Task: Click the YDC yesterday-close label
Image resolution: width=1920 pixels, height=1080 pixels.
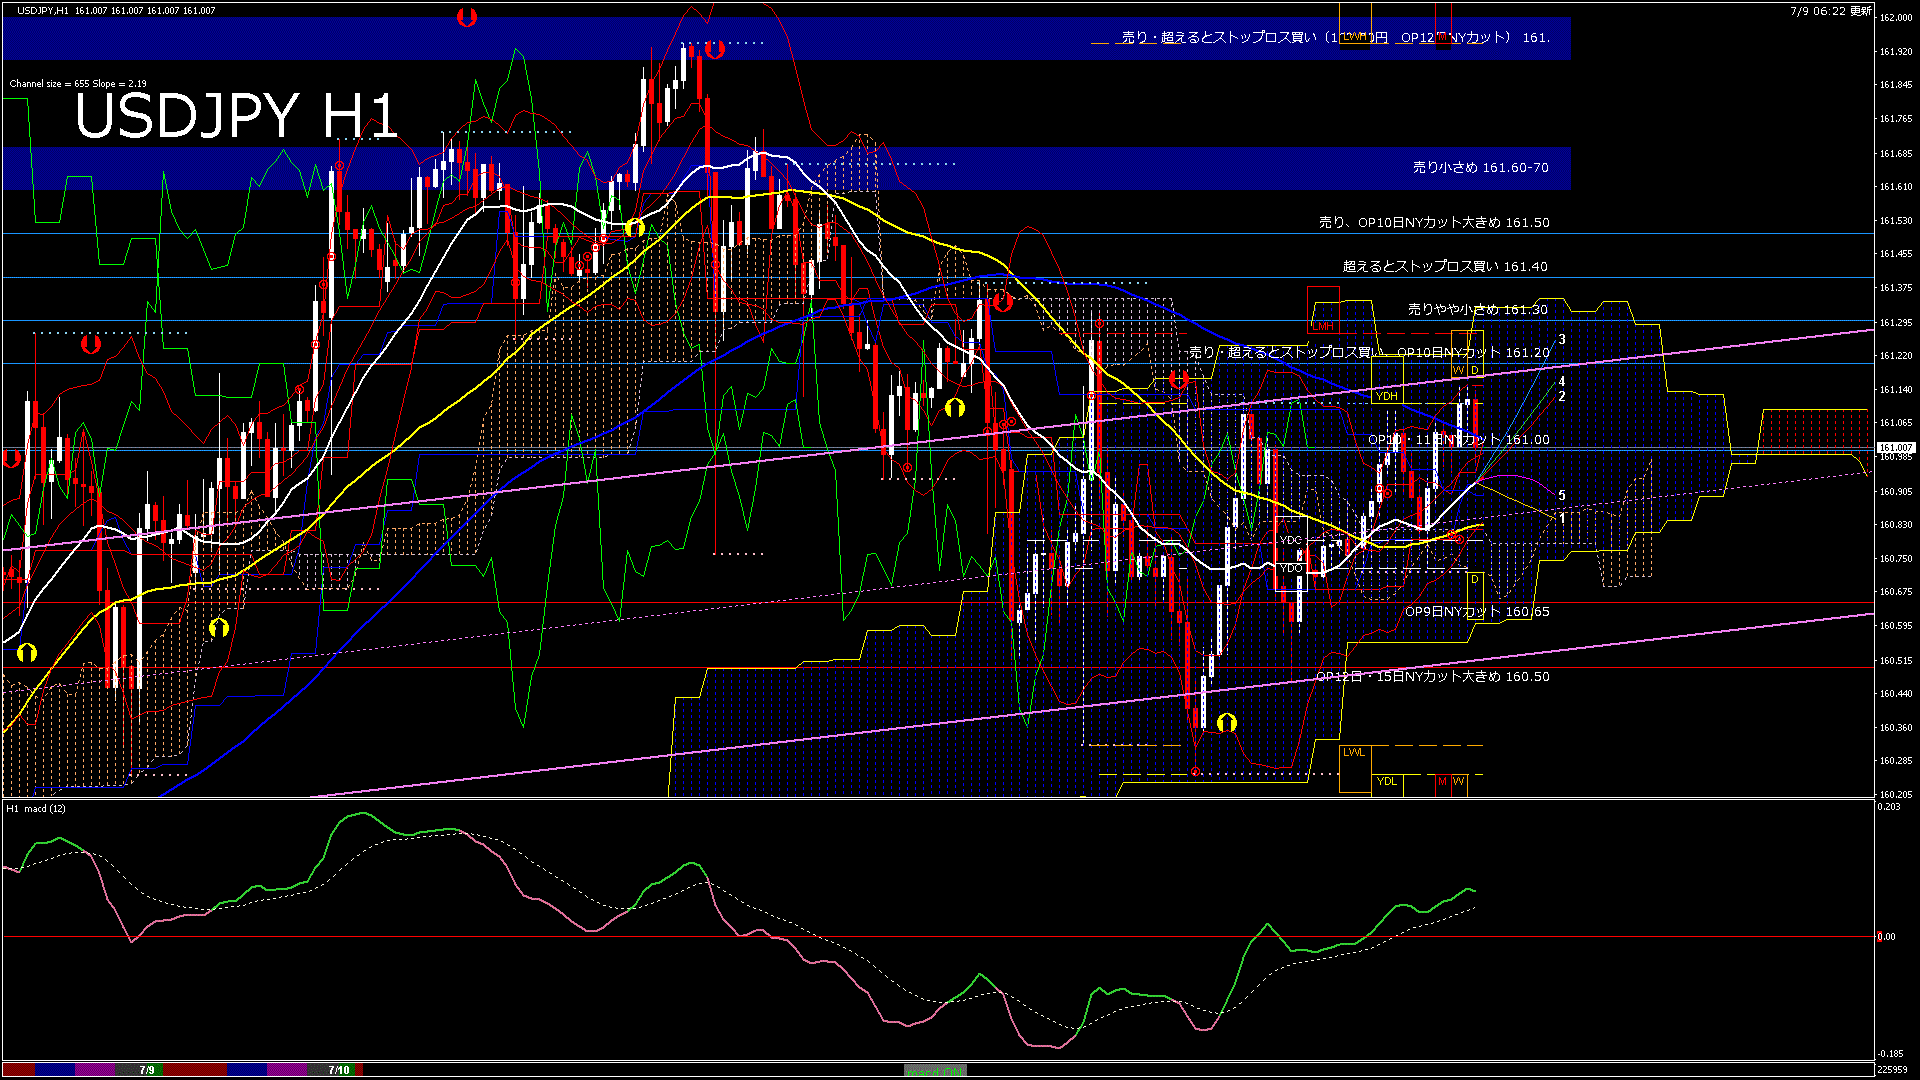Action: click(1291, 540)
